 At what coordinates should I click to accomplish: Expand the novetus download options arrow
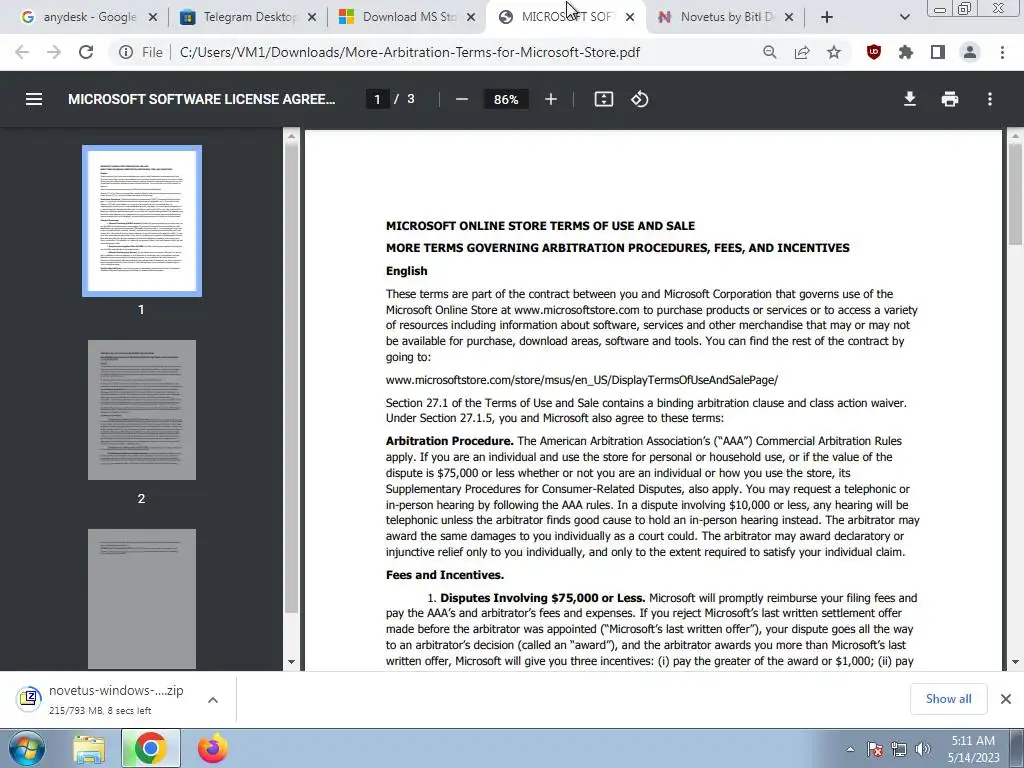point(212,700)
